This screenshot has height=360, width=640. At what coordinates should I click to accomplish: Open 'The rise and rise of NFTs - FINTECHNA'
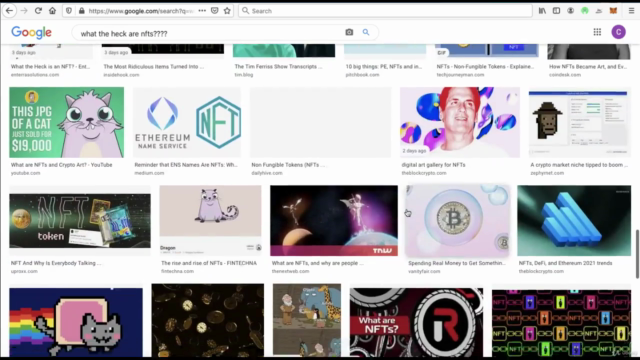(x=209, y=263)
